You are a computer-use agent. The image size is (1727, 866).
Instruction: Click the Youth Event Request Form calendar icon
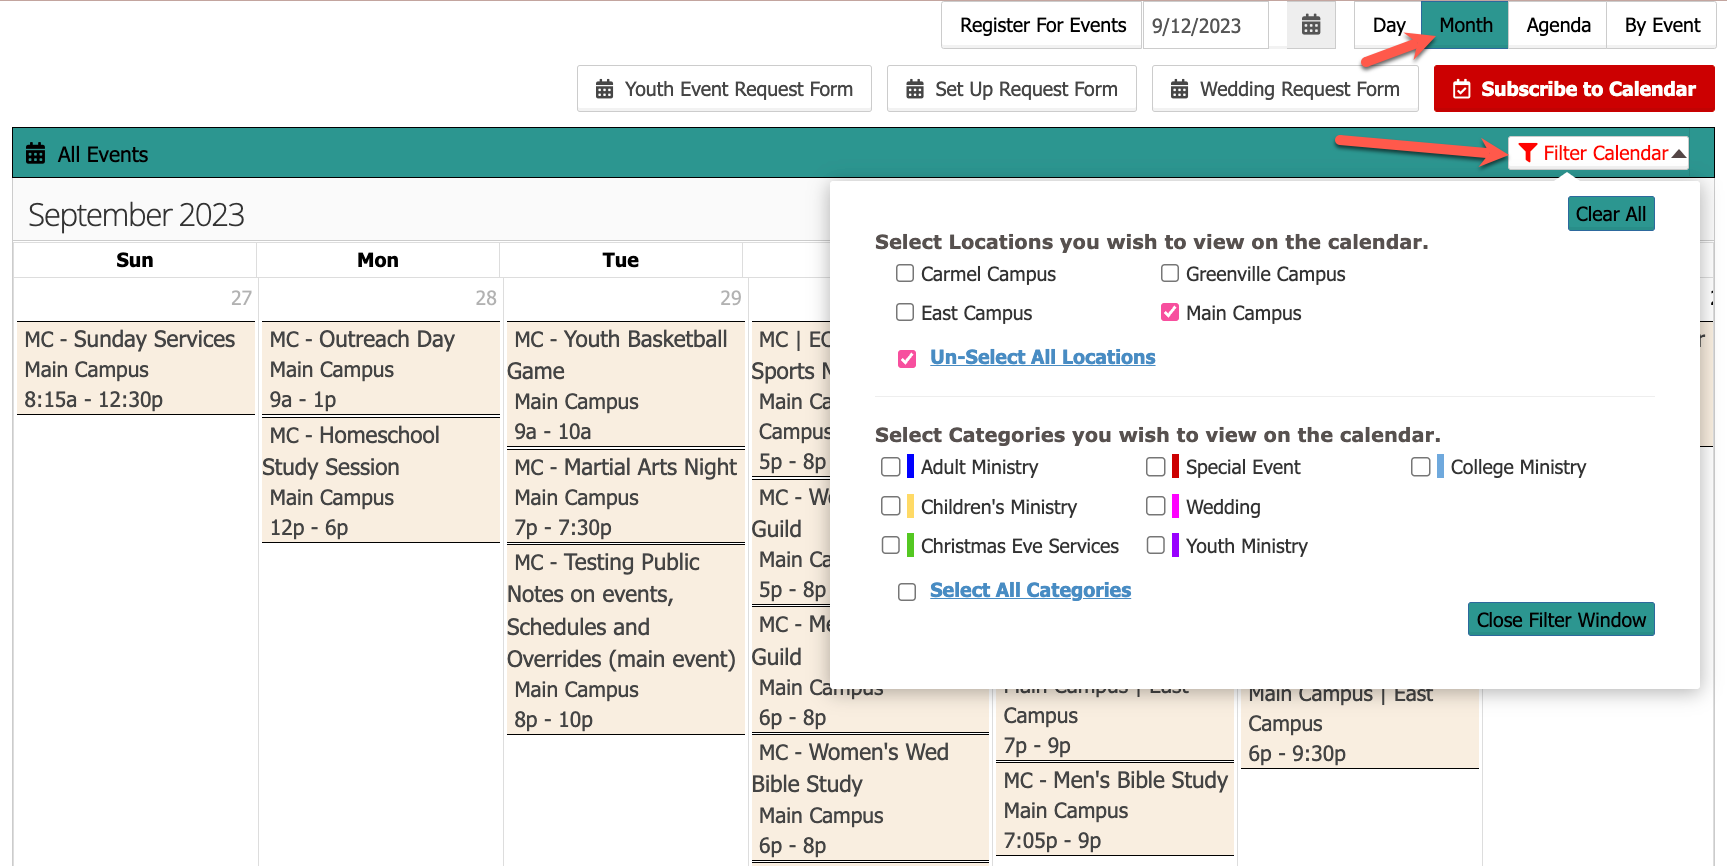[604, 89]
